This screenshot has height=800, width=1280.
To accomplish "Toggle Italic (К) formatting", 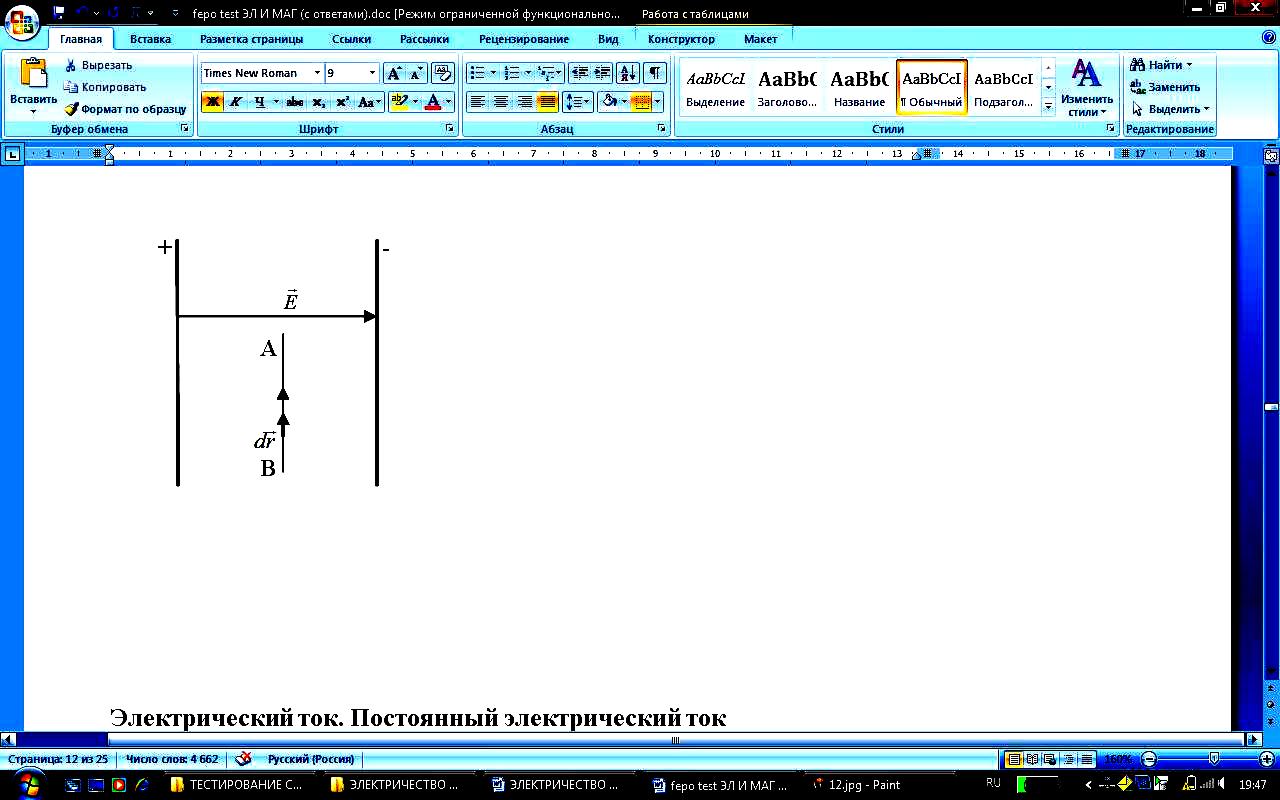I will pos(236,102).
